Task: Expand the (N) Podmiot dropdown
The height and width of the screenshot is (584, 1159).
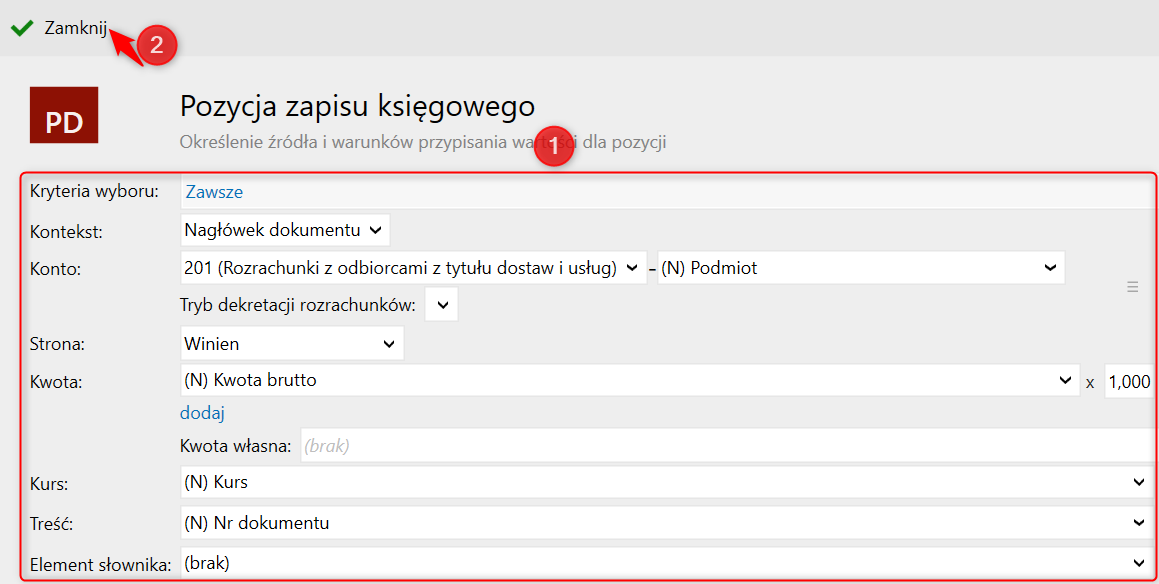Action: point(860,268)
